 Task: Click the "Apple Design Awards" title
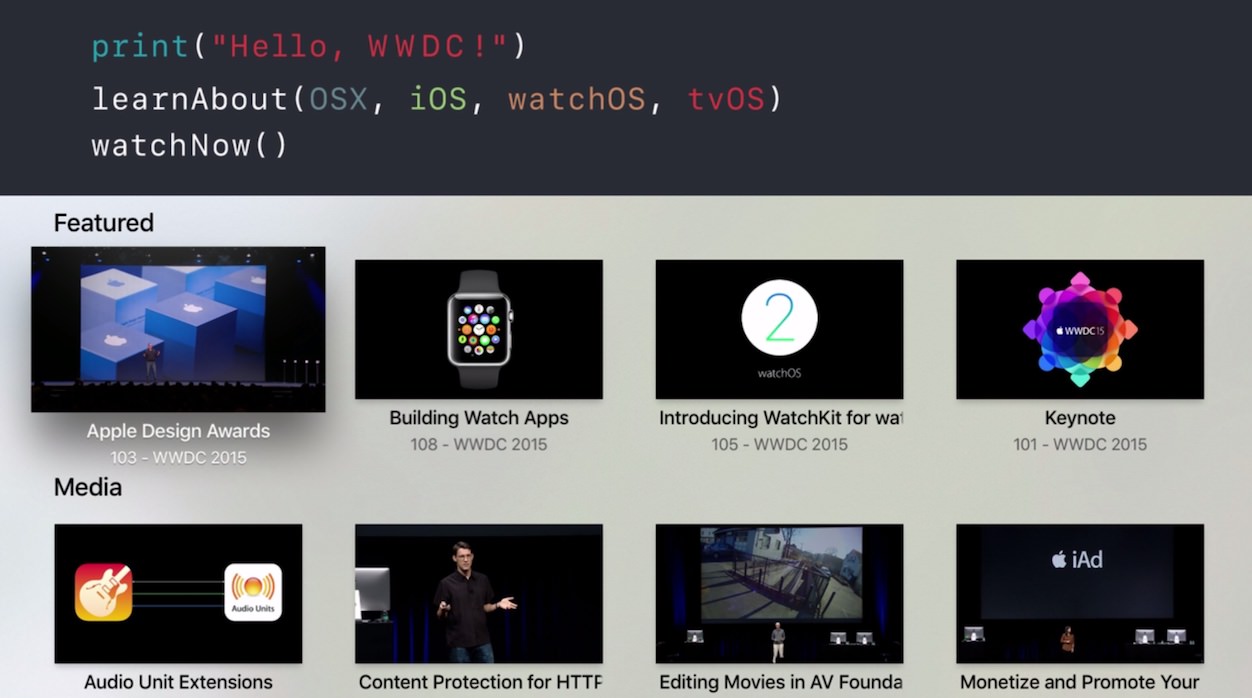pyautogui.click(x=178, y=432)
